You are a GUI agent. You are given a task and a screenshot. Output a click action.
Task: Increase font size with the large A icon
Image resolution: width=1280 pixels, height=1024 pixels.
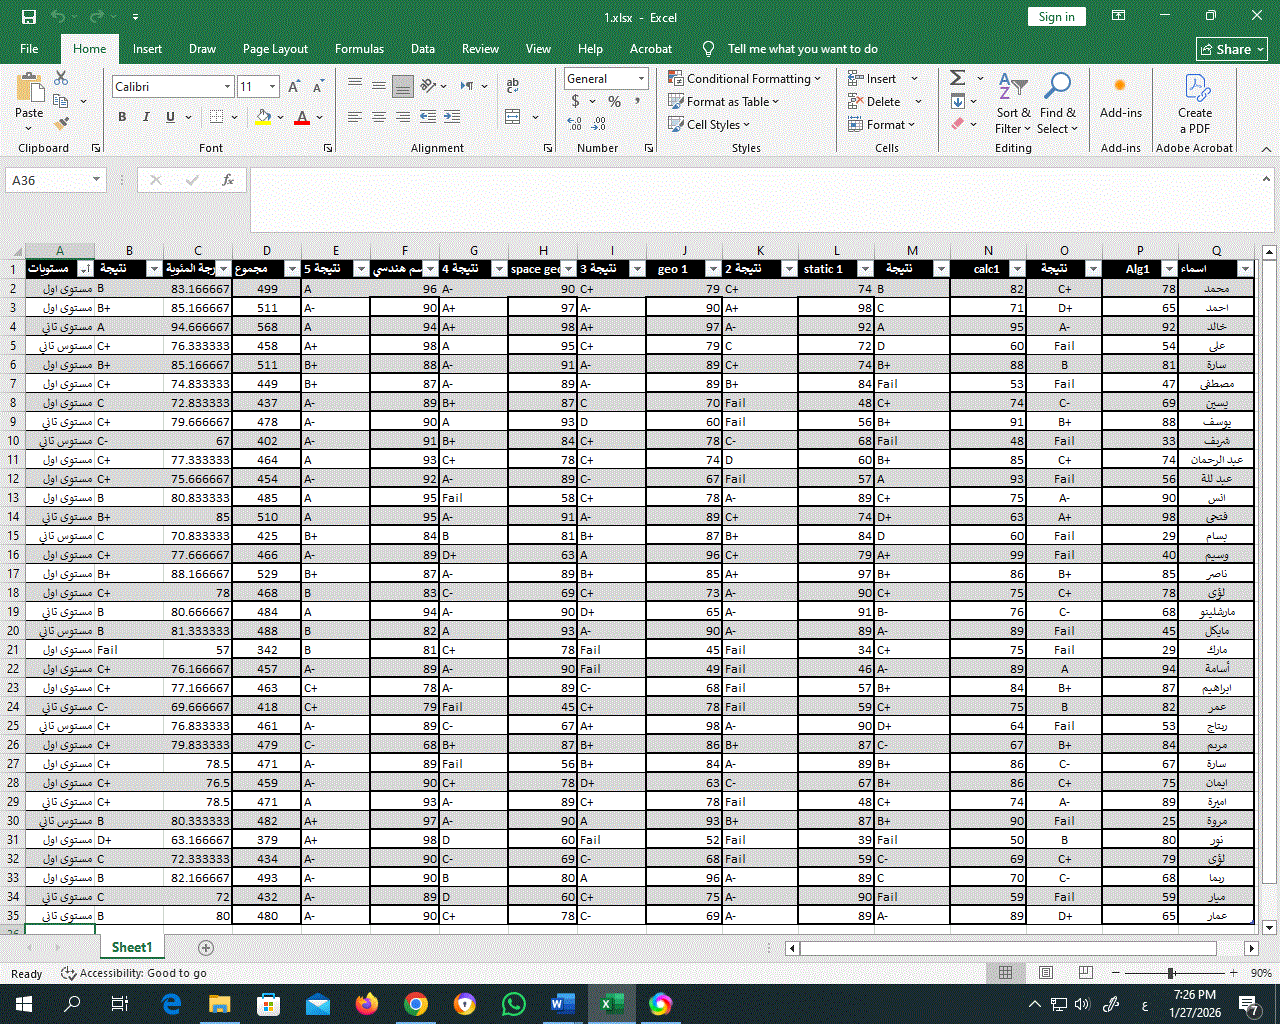click(294, 87)
